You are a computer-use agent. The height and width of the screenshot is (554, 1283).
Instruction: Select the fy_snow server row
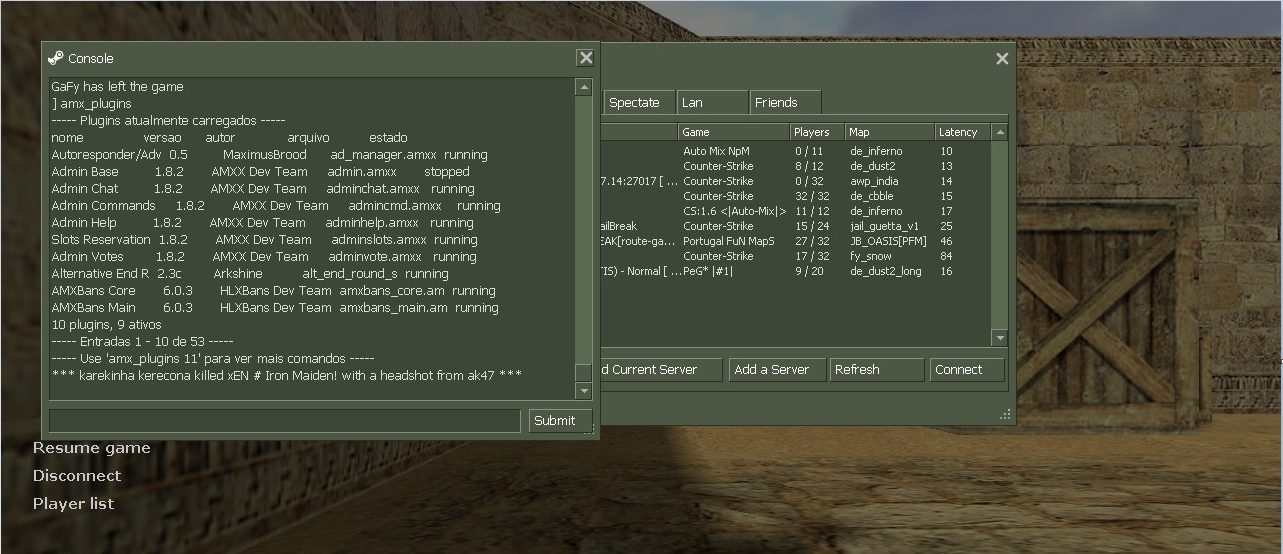[x=795, y=256]
